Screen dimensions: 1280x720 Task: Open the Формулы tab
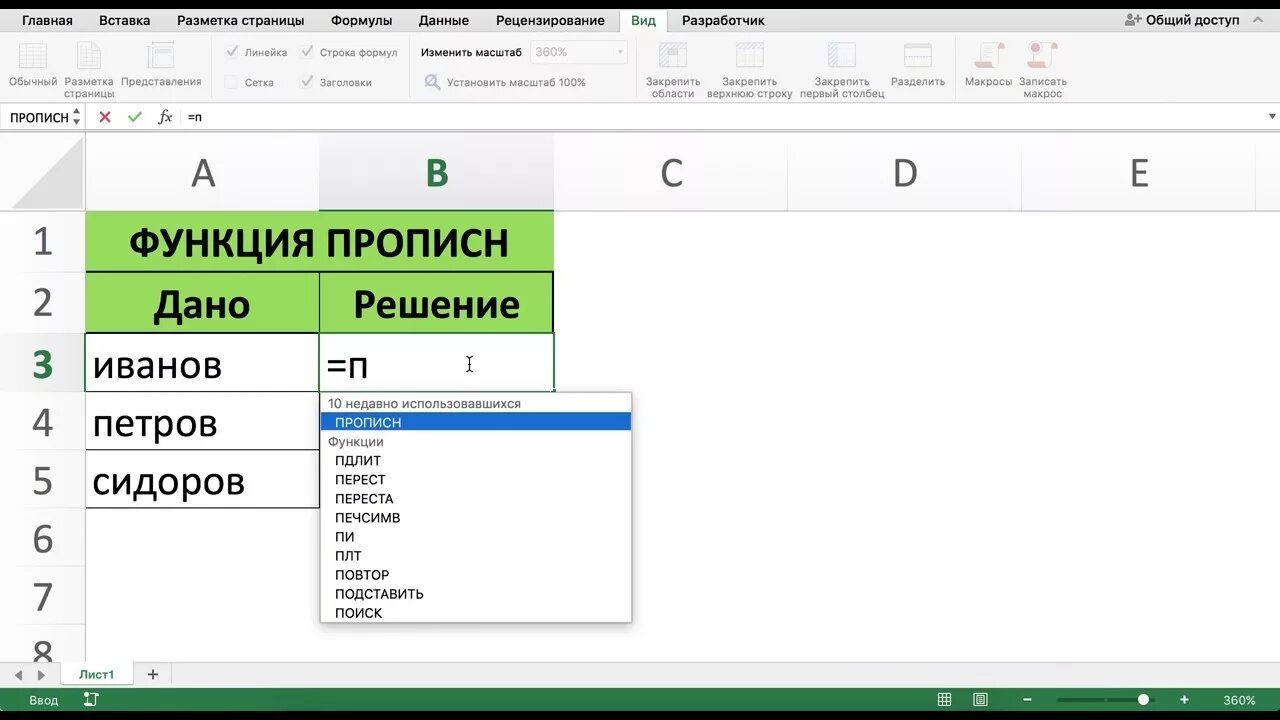(362, 20)
